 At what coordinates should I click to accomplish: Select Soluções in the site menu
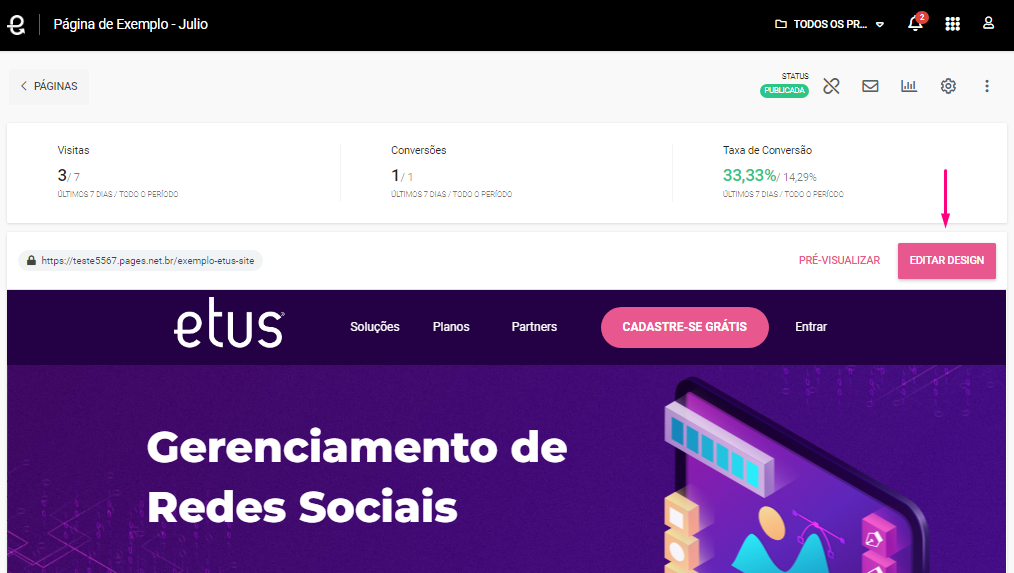[375, 327]
